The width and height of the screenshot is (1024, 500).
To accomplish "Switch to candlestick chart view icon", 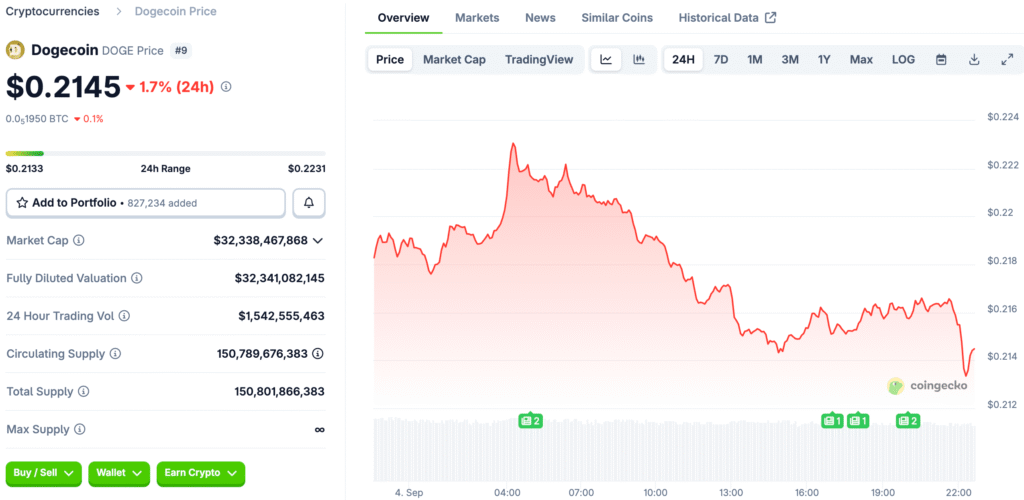I will (x=639, y=59).
